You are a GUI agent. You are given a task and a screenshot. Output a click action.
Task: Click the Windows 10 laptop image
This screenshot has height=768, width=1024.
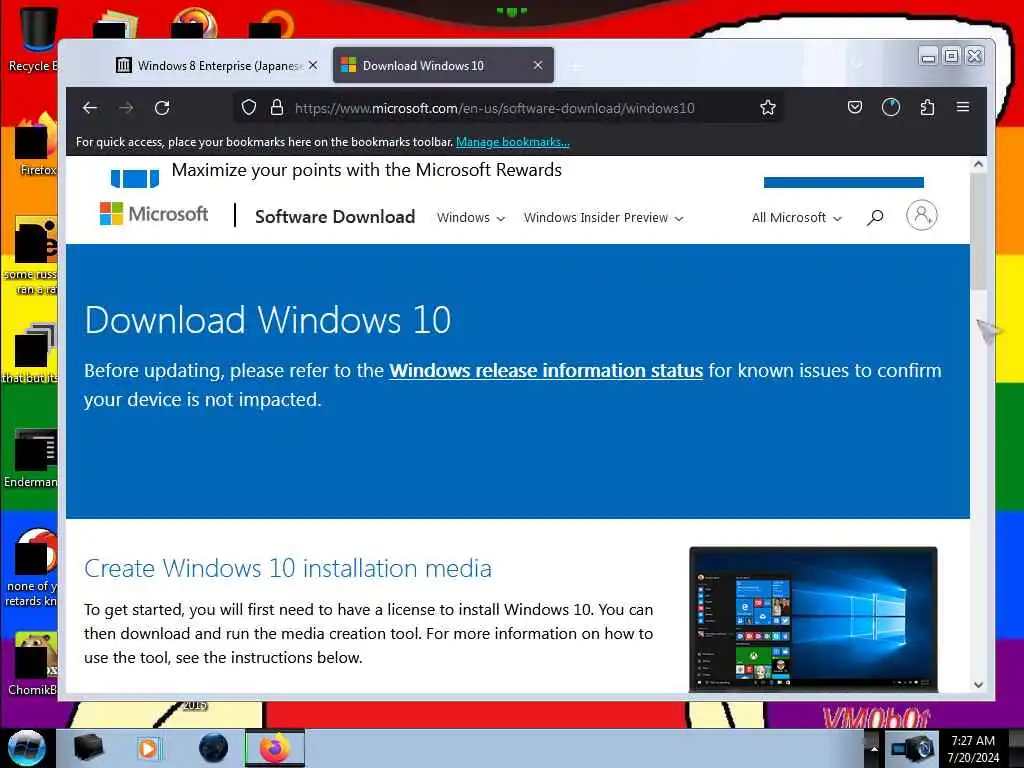tap(813, 619)
